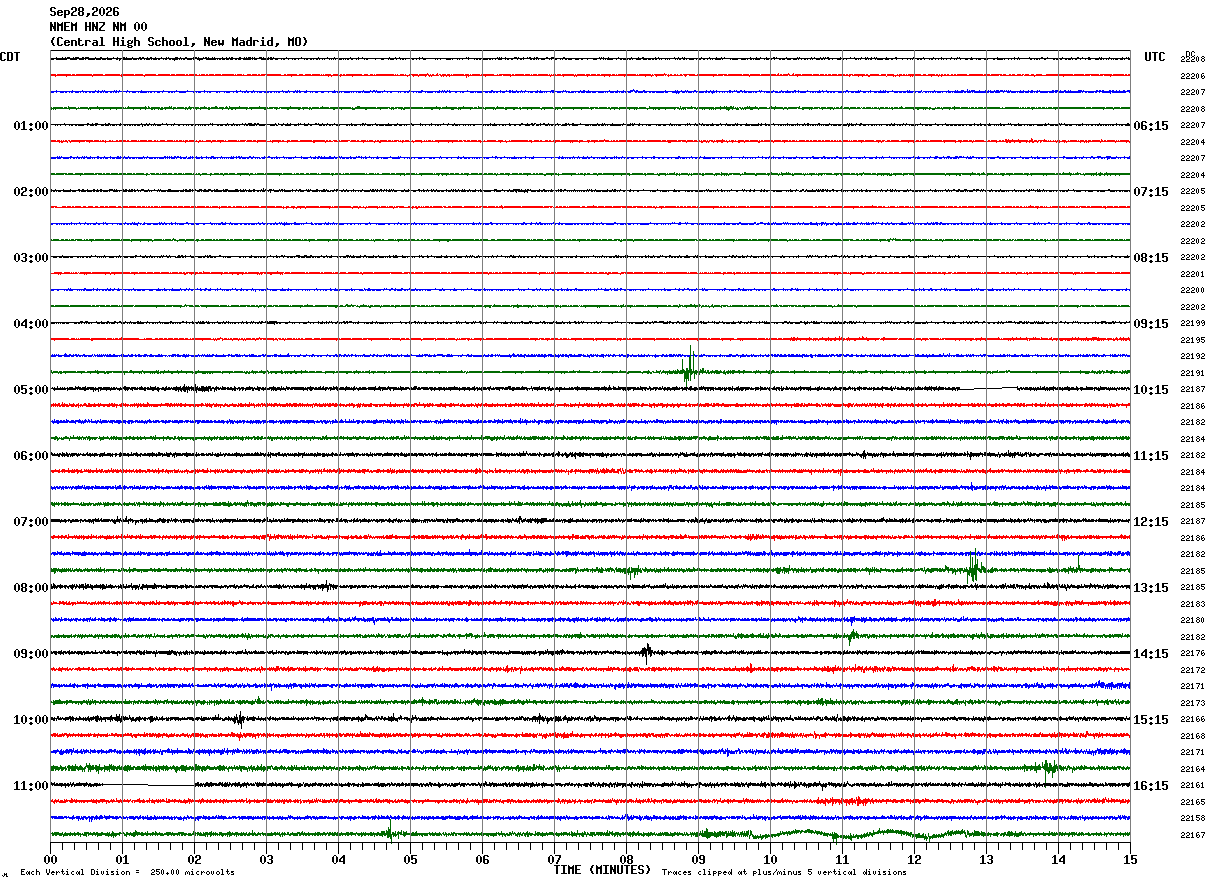The width and height of the screenshot is (1210, 886).
Task: Click the green seismic spike near minute 9
Action: coord(689,366)
